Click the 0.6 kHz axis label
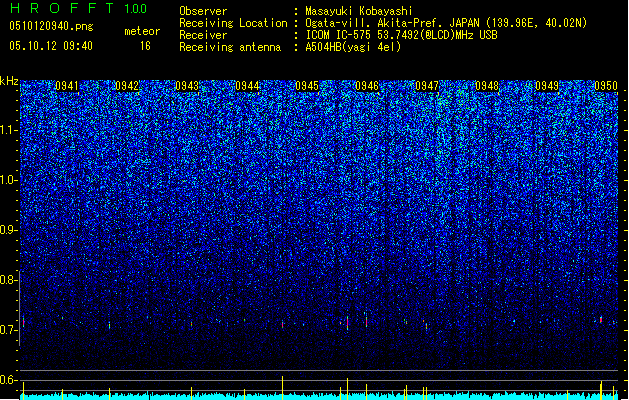The height and width of the screenshot is (400, 629). pos(8,380)
